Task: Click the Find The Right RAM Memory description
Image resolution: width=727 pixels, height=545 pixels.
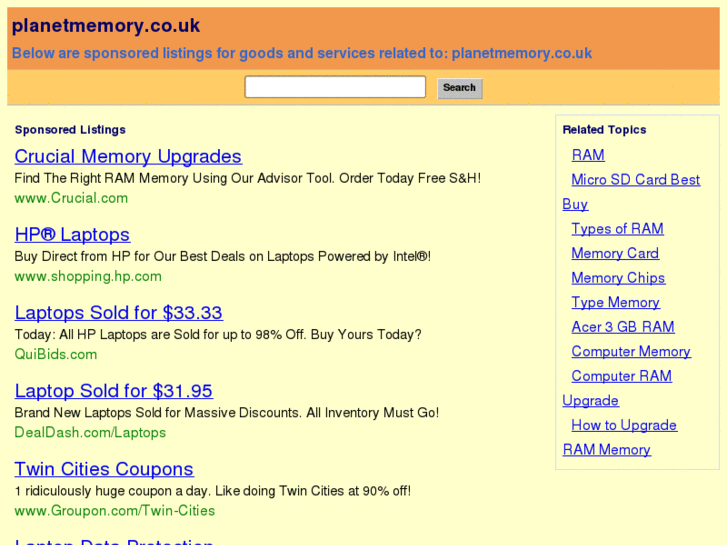Action: [248, 178]
